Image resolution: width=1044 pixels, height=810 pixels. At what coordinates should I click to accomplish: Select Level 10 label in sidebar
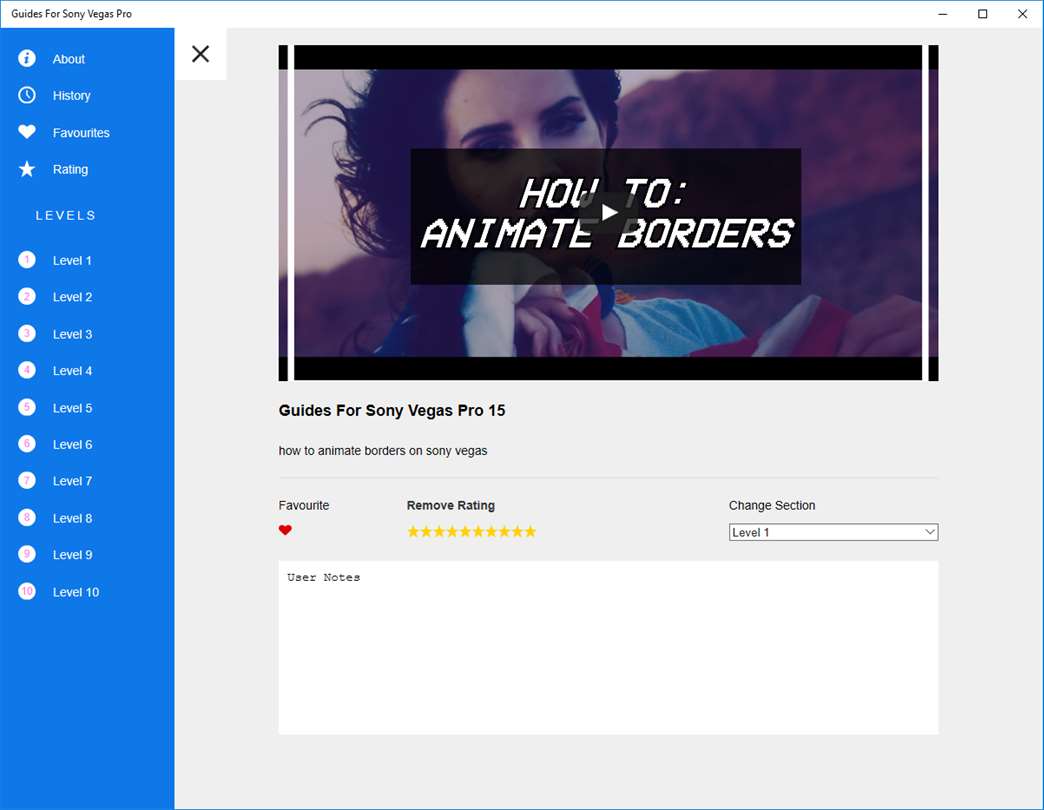pyautogui.click(x=76, y=592)
